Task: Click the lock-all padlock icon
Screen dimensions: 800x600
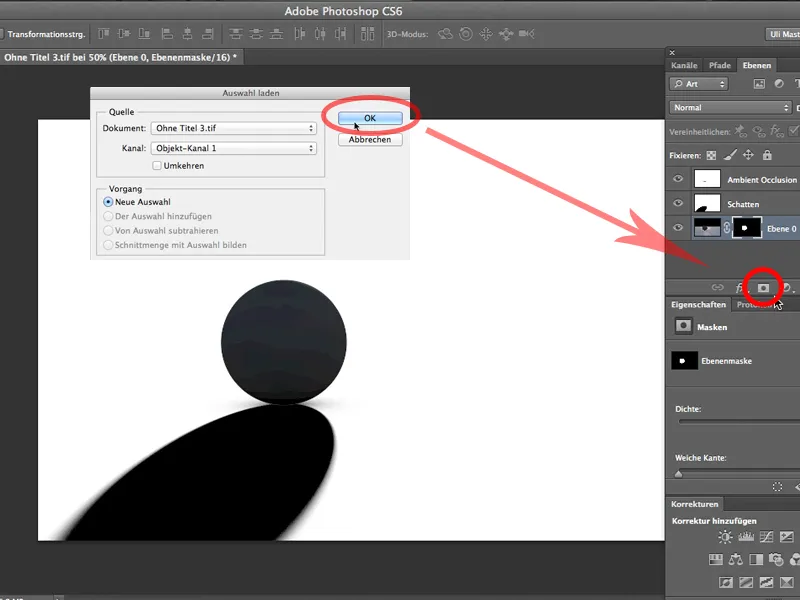Action: pos(768,155)
